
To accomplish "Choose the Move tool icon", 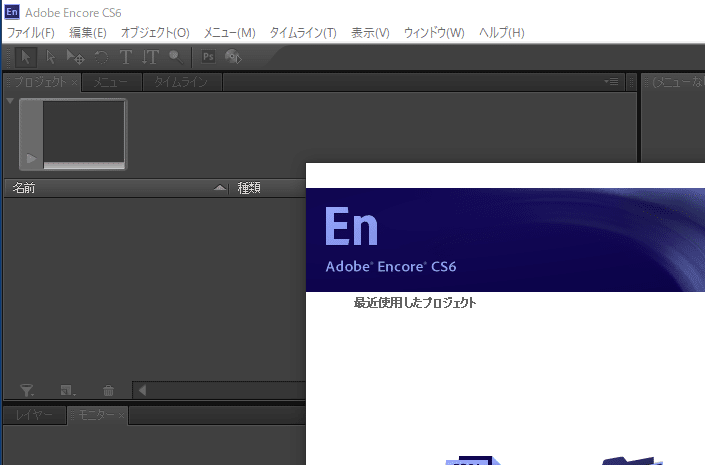I will pyautogui.click(x=75, y=57).
